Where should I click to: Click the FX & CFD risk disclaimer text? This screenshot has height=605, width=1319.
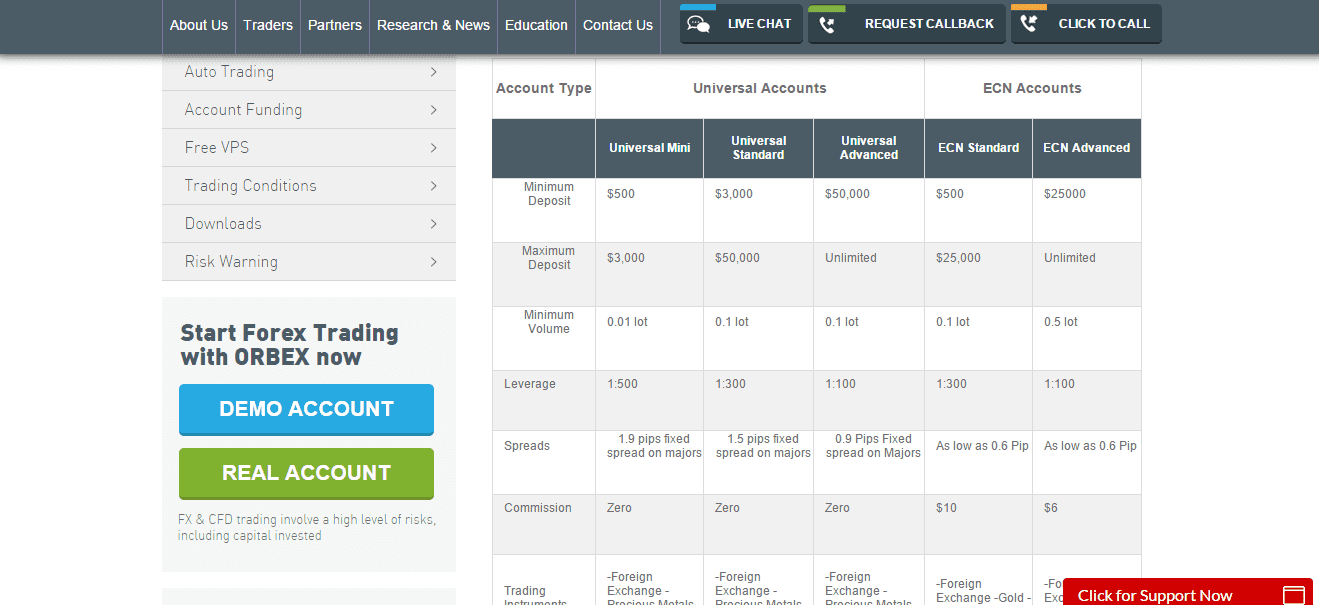pos(307,528)
